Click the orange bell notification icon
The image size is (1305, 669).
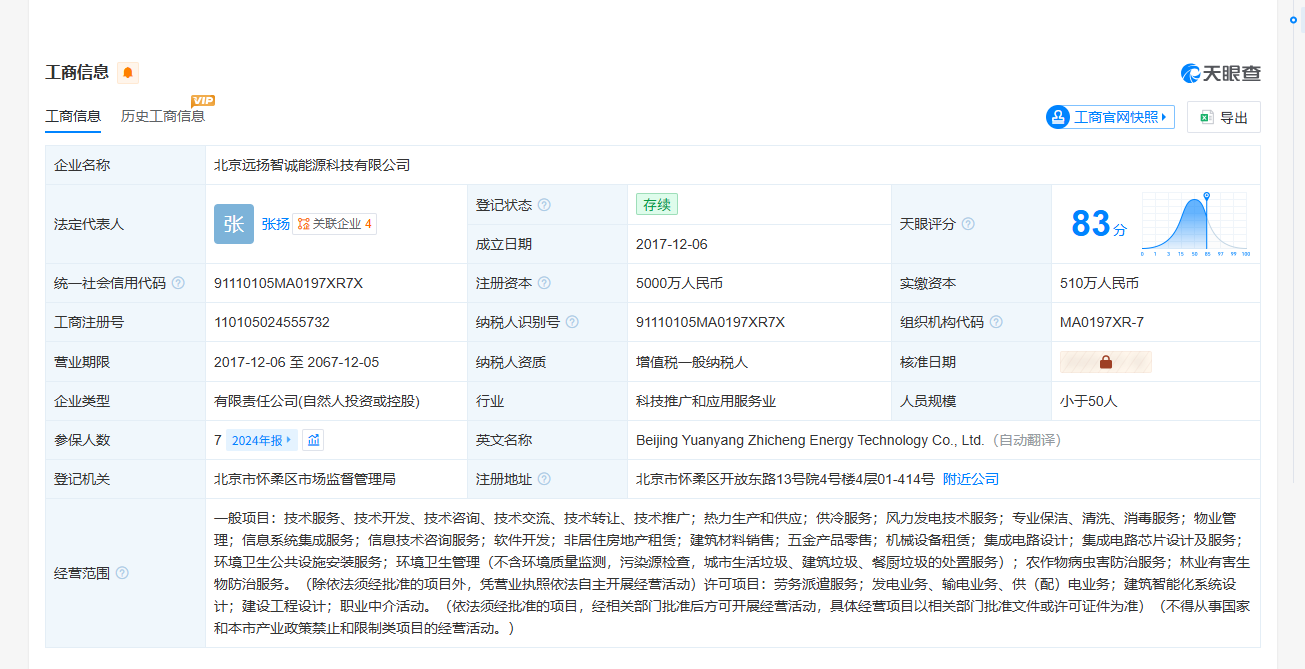128,73
